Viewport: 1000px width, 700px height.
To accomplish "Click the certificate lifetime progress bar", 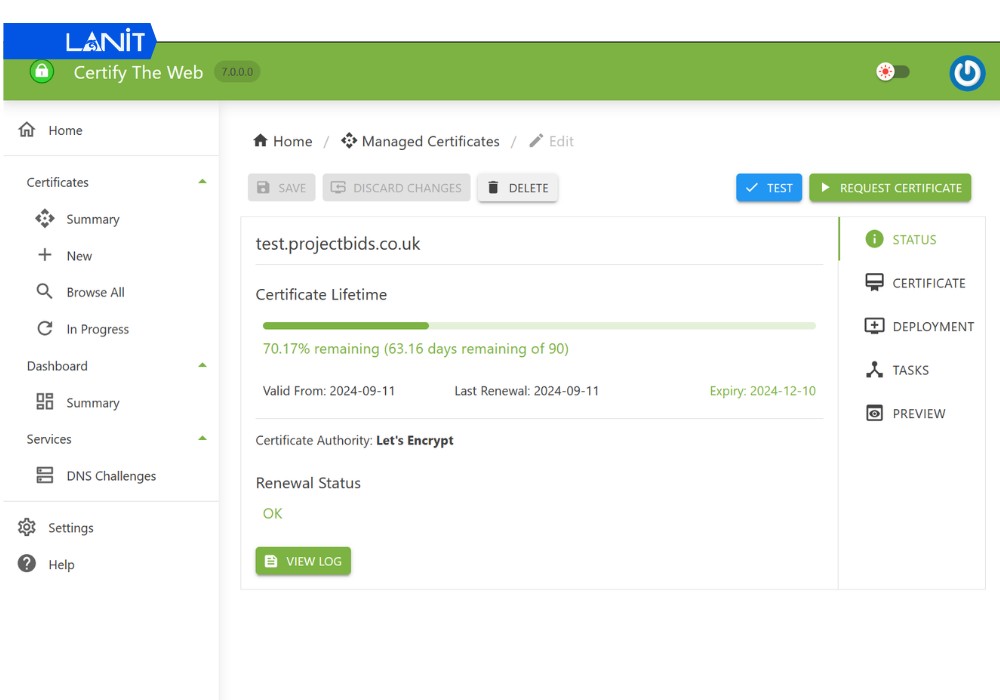I will click(539, 326).
